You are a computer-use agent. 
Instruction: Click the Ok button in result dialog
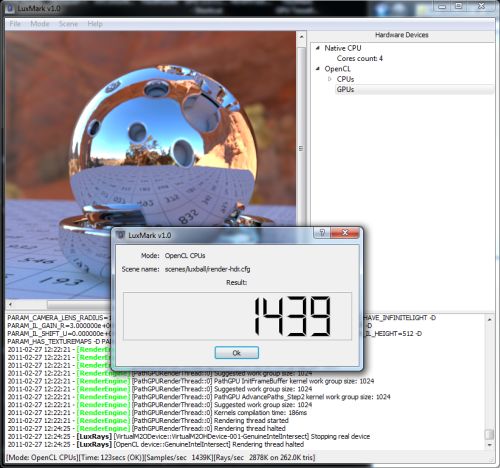click(236, 353)
